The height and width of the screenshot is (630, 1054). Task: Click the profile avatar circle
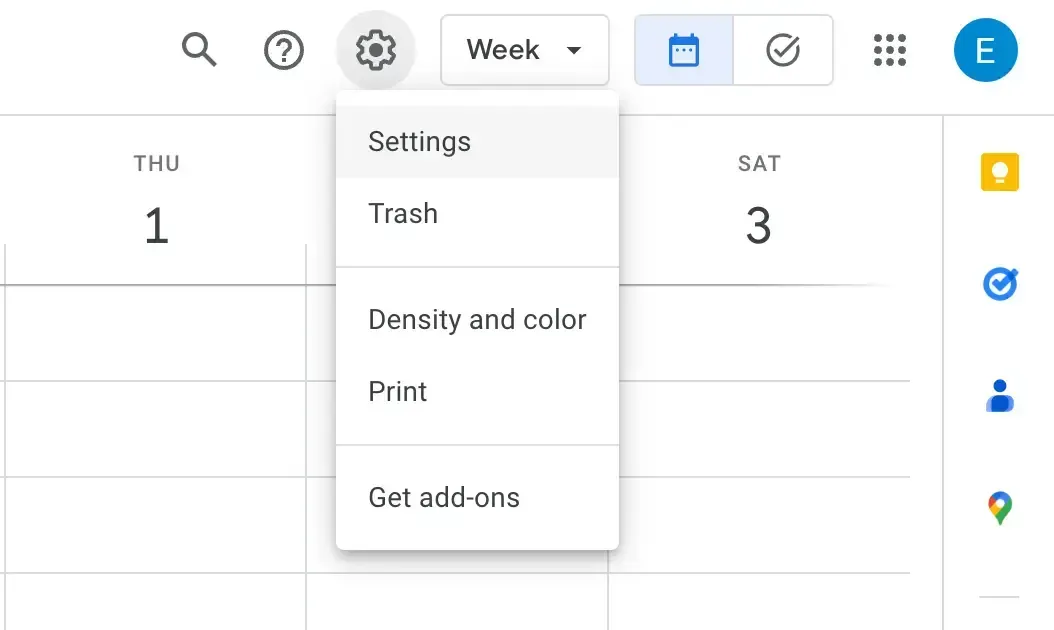986,48
